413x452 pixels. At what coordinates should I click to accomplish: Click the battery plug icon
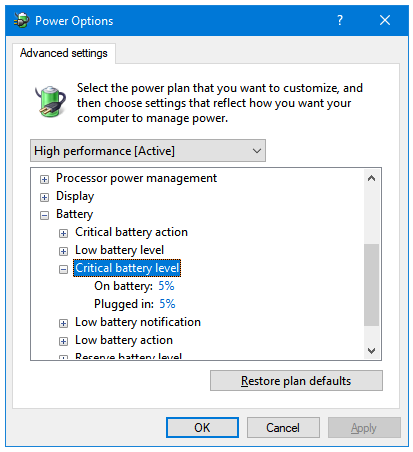pyautogui.click(x=51, y=101)
